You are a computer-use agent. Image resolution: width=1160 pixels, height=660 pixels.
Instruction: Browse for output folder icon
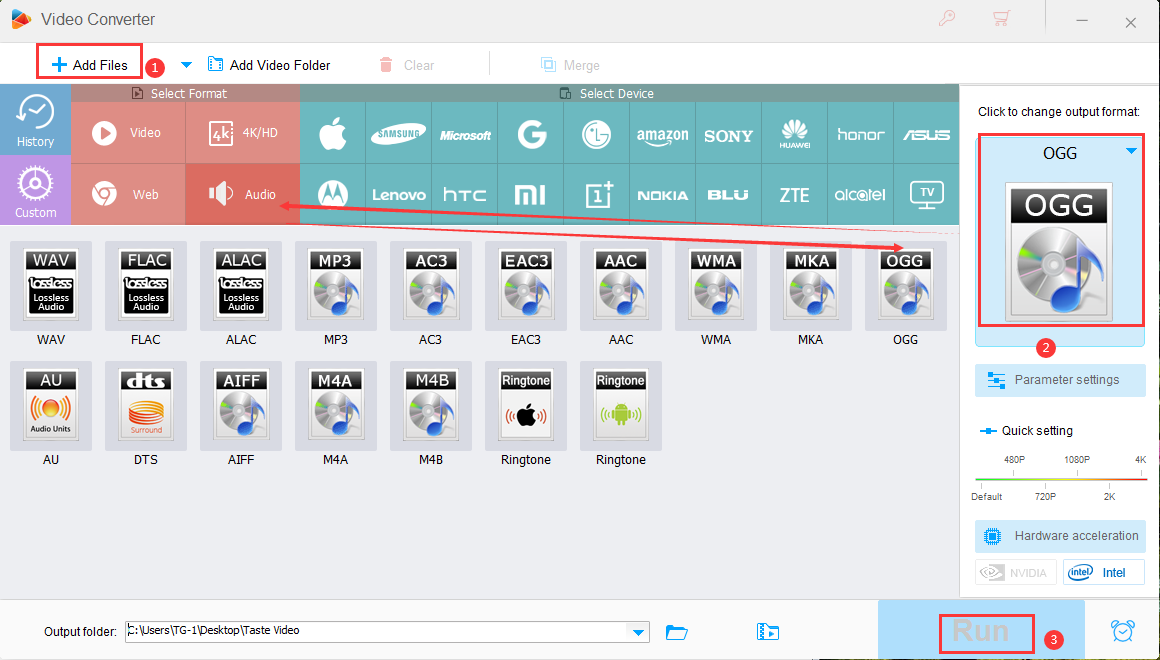click(676, 632)
